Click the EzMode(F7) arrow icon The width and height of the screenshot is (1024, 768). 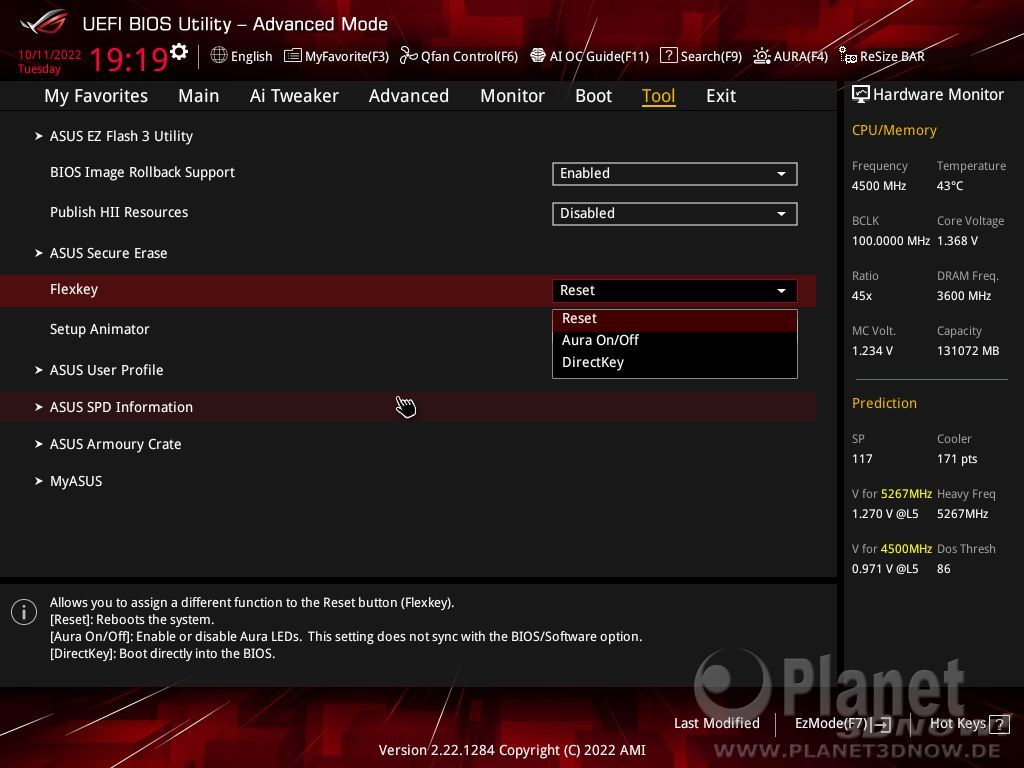pyautogui.click(x=882, y=724)
